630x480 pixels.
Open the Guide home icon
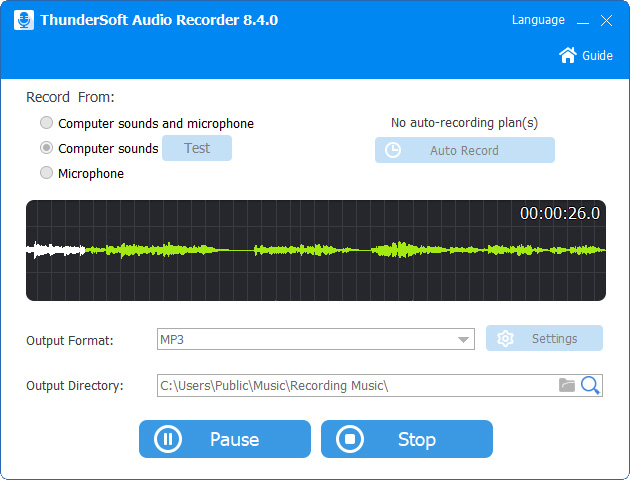point(568,55)
